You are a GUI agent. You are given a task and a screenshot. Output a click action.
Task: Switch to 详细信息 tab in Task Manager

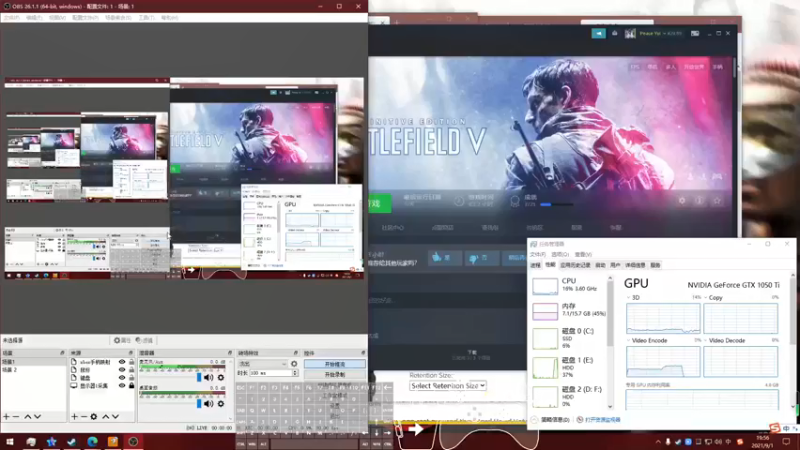[635, 265]
